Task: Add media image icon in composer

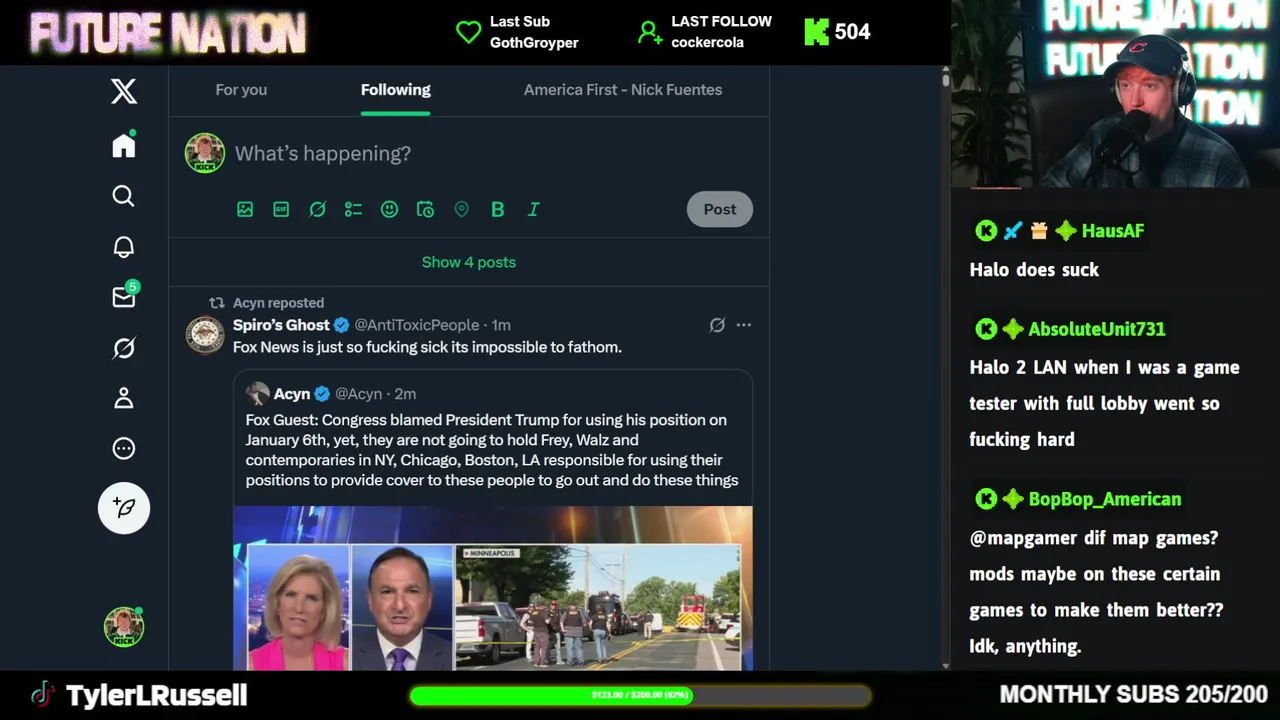Action: 245,209
